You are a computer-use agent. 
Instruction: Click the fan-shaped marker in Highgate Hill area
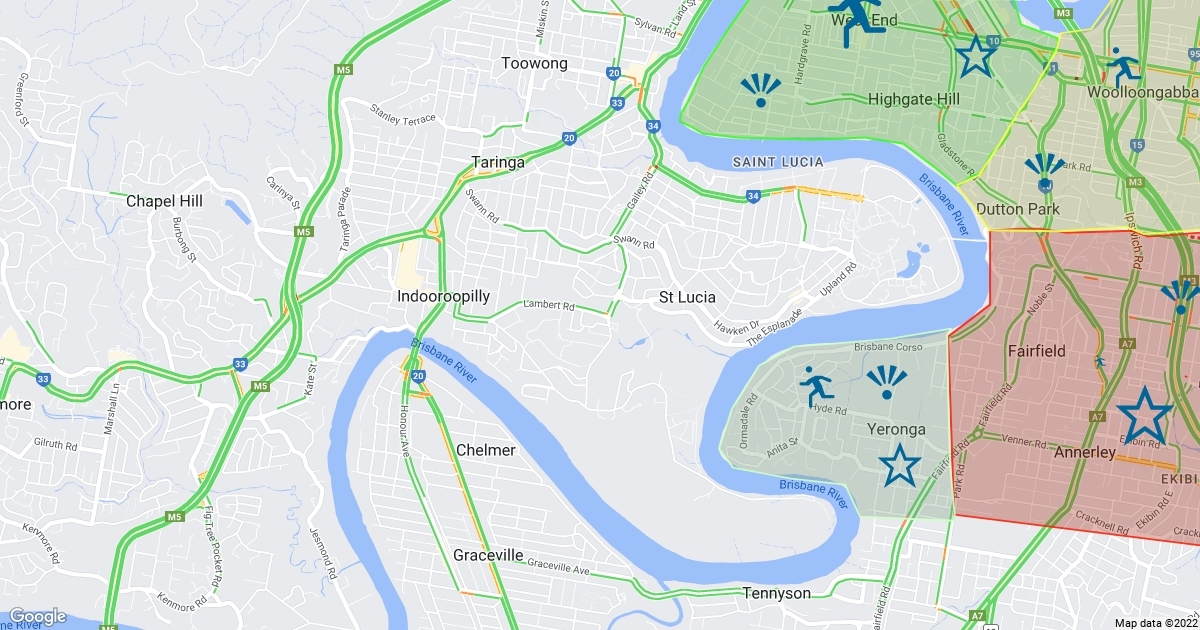[x=760, y=90]
